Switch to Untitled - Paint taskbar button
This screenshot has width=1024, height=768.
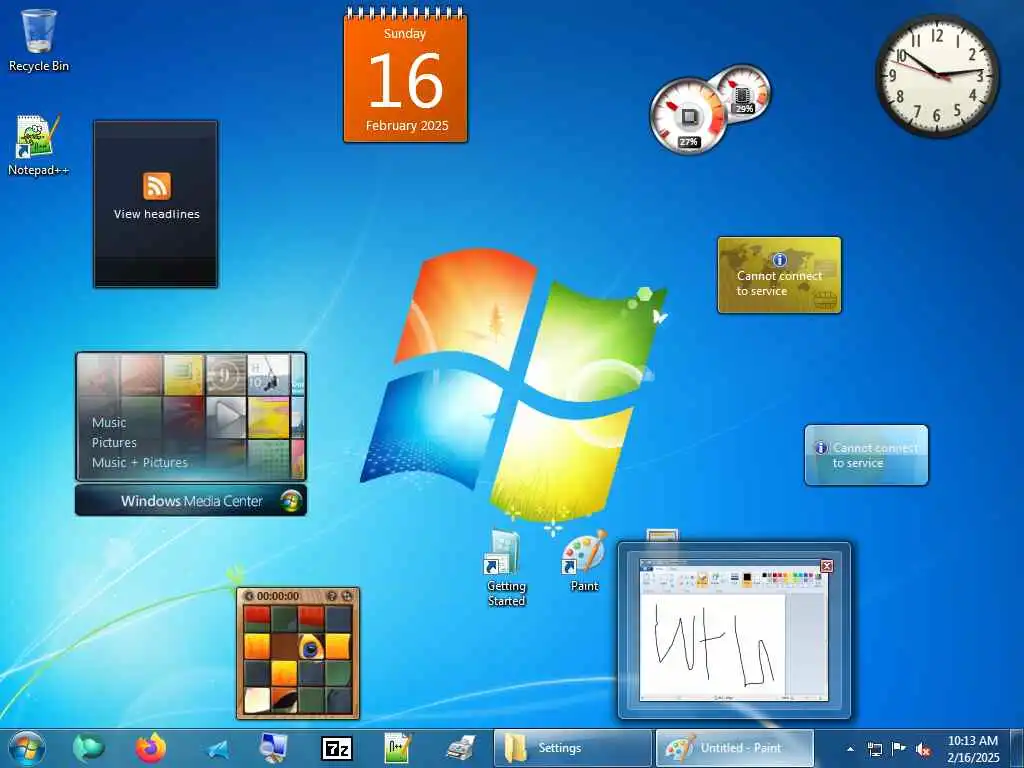pos(735,748)
